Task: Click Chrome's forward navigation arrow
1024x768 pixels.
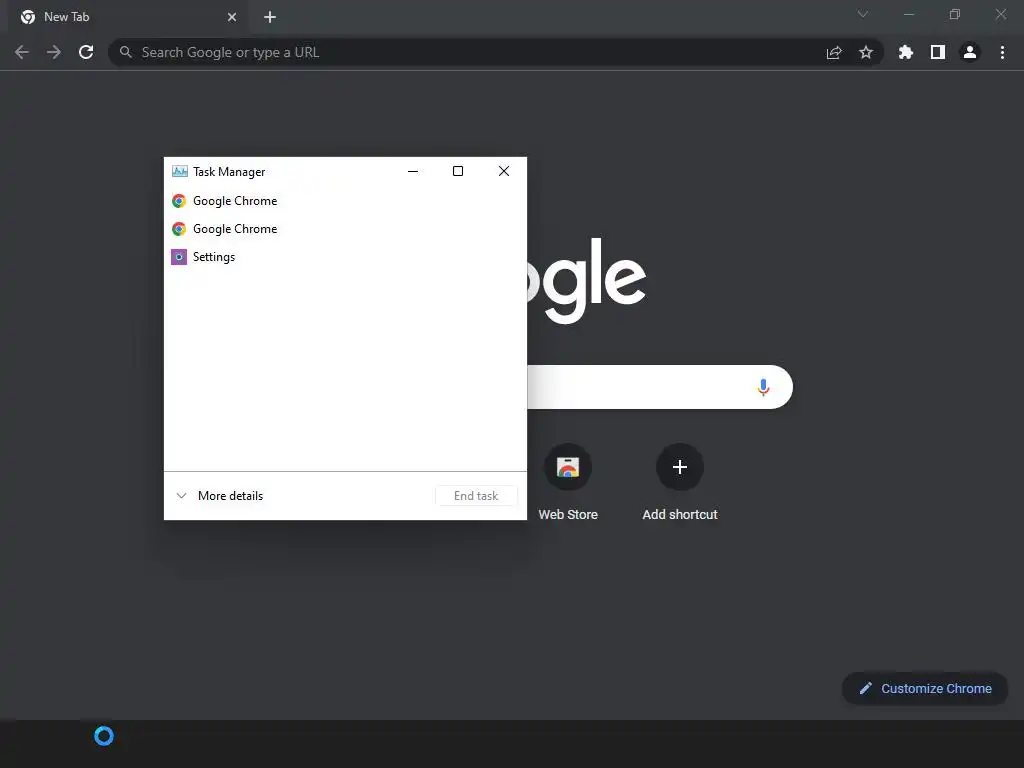Action: coord(54,52)
